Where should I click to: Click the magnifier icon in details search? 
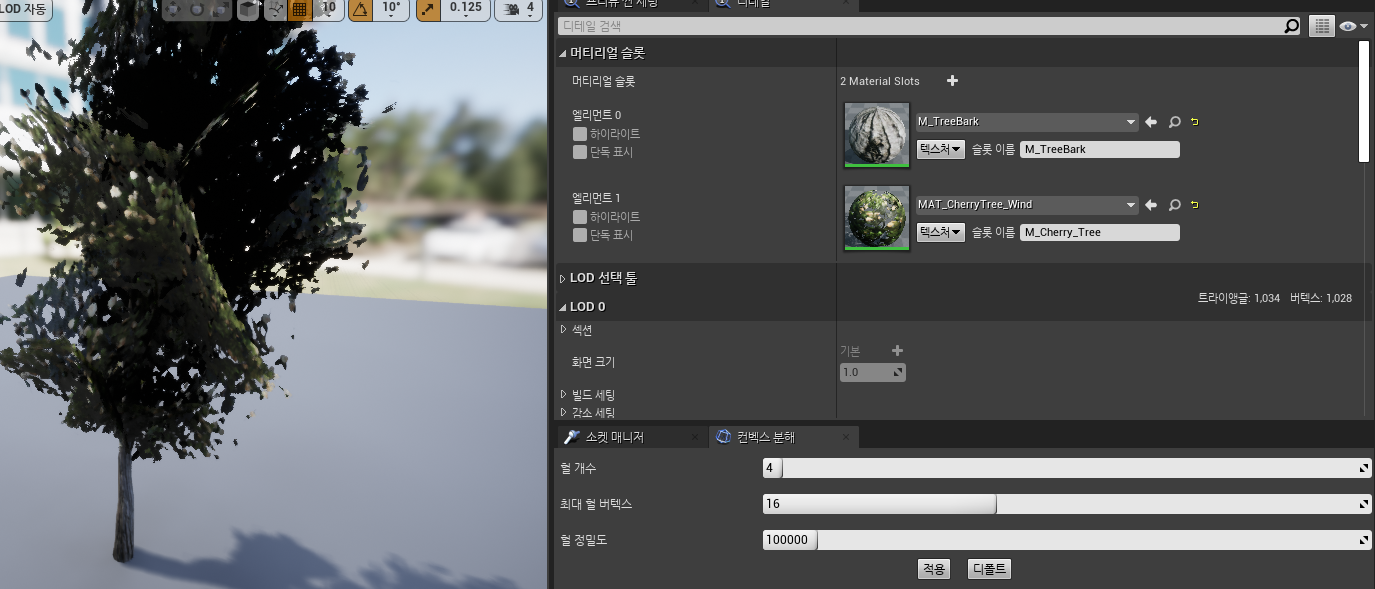point(1292,27)
